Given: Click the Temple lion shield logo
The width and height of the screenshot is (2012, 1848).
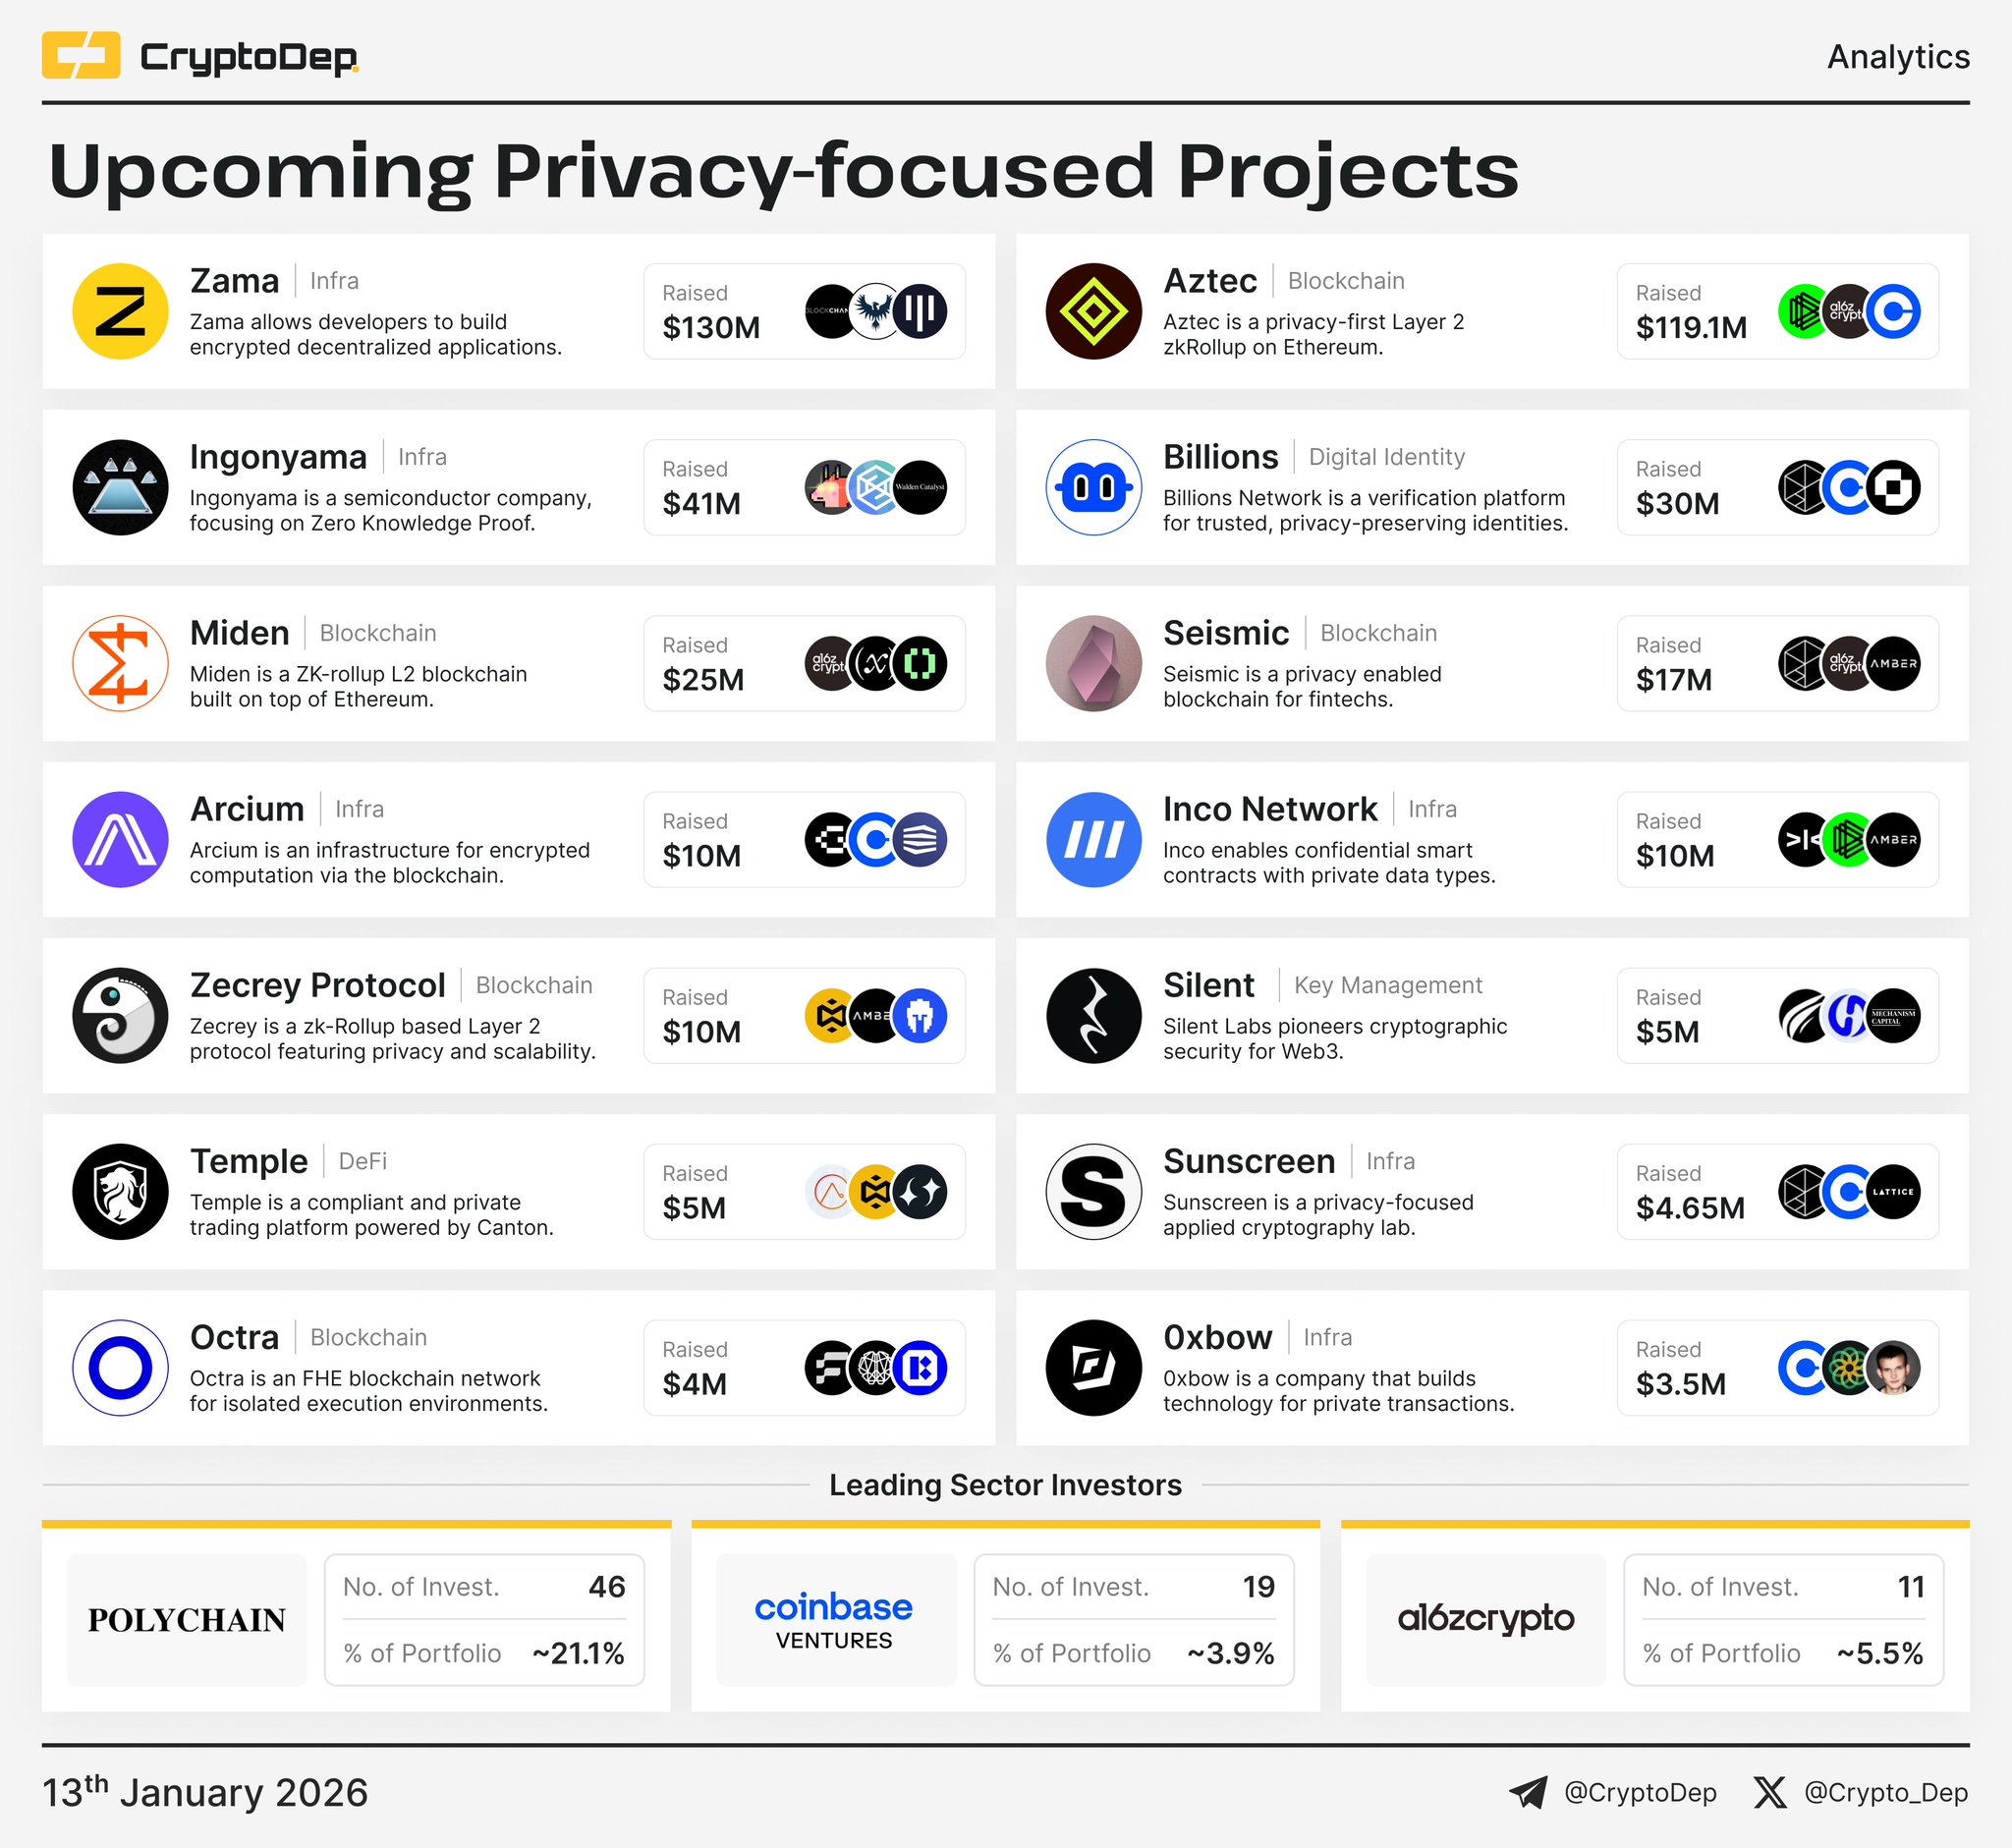Looking at the screenshot, I should (x=120, y=1191).
